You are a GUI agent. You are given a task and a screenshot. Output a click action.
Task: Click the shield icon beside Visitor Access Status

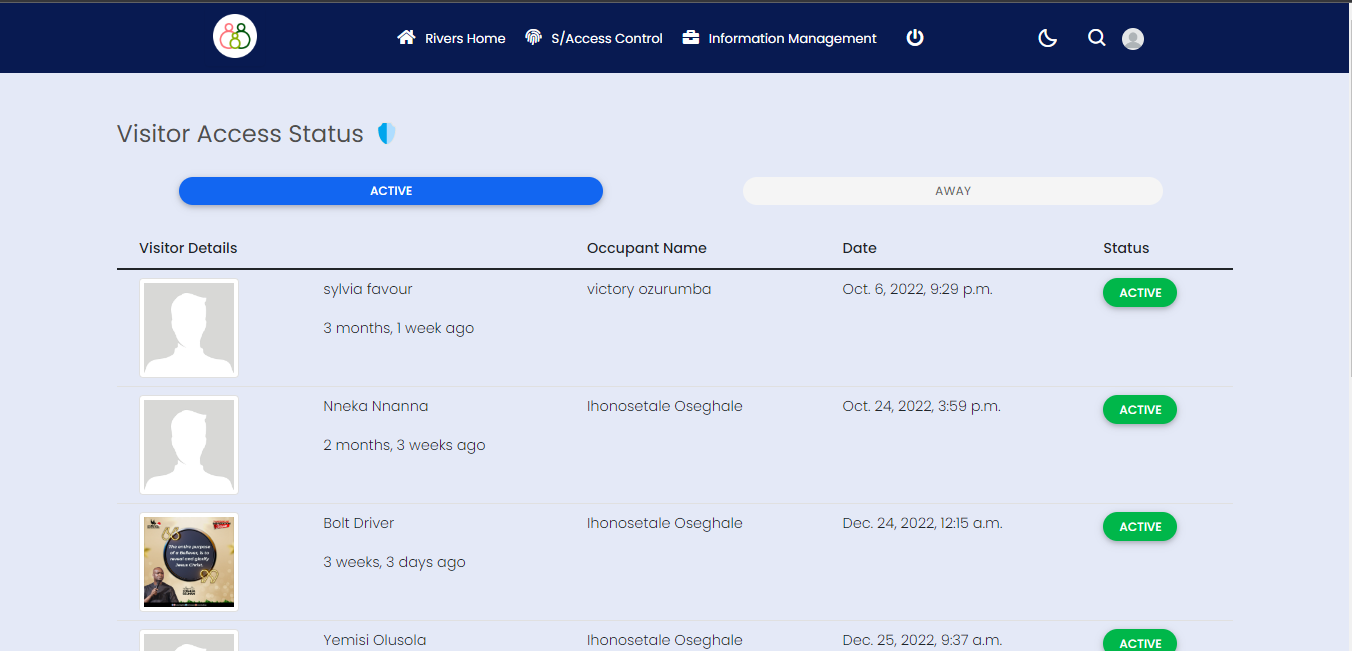[387, 133]
